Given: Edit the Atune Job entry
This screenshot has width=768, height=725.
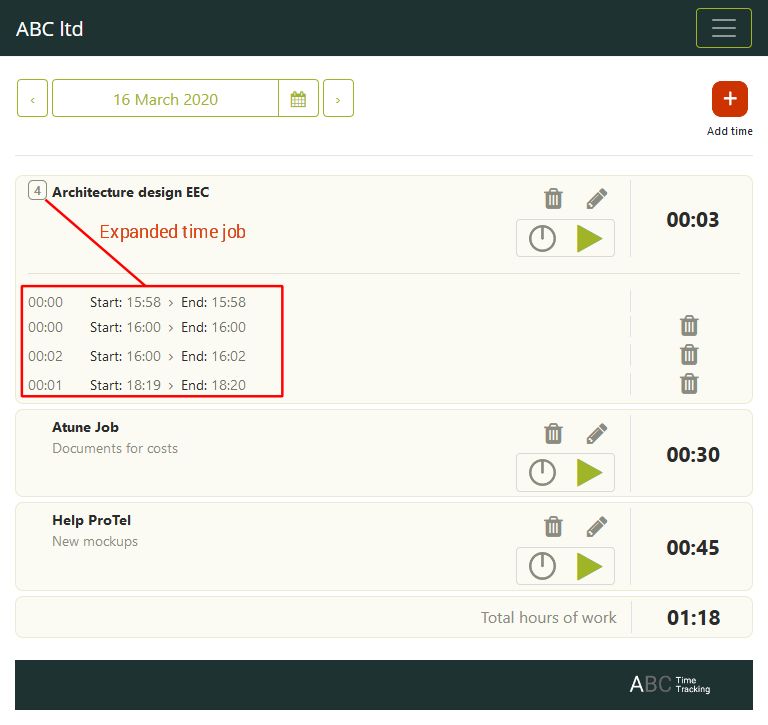Looking at the screenshot, I should (x=597, y=434).
